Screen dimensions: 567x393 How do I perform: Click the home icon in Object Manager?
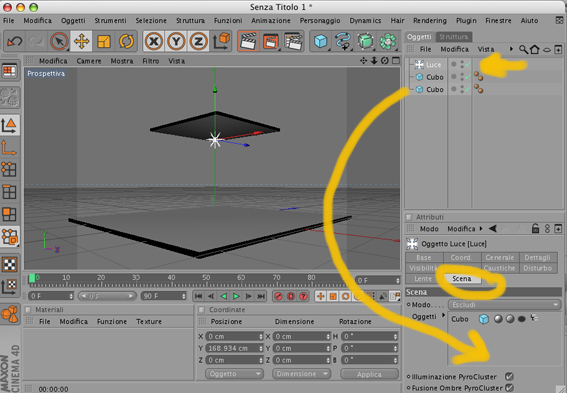coord(534,49)
